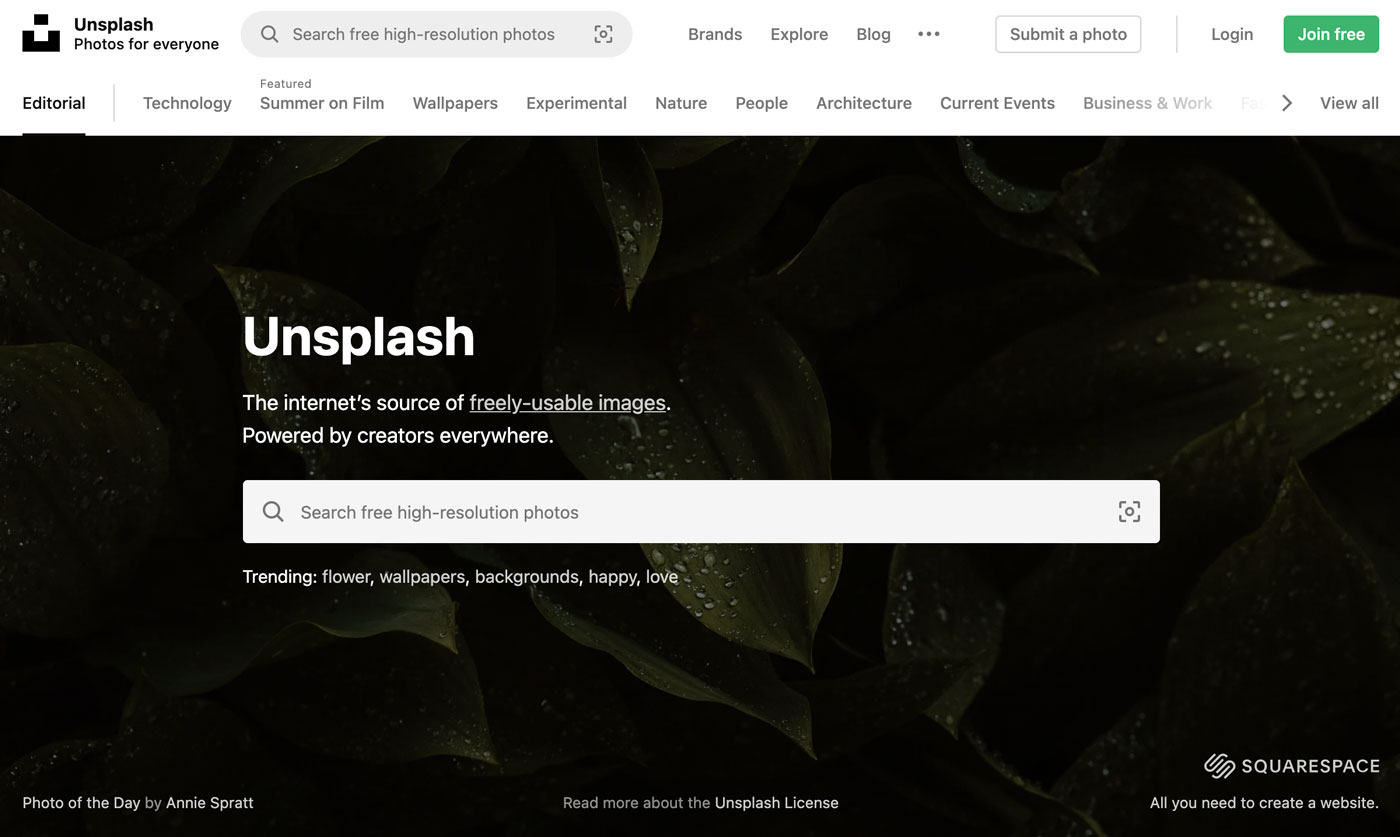
Task: Open the People category
Action: 761,103
